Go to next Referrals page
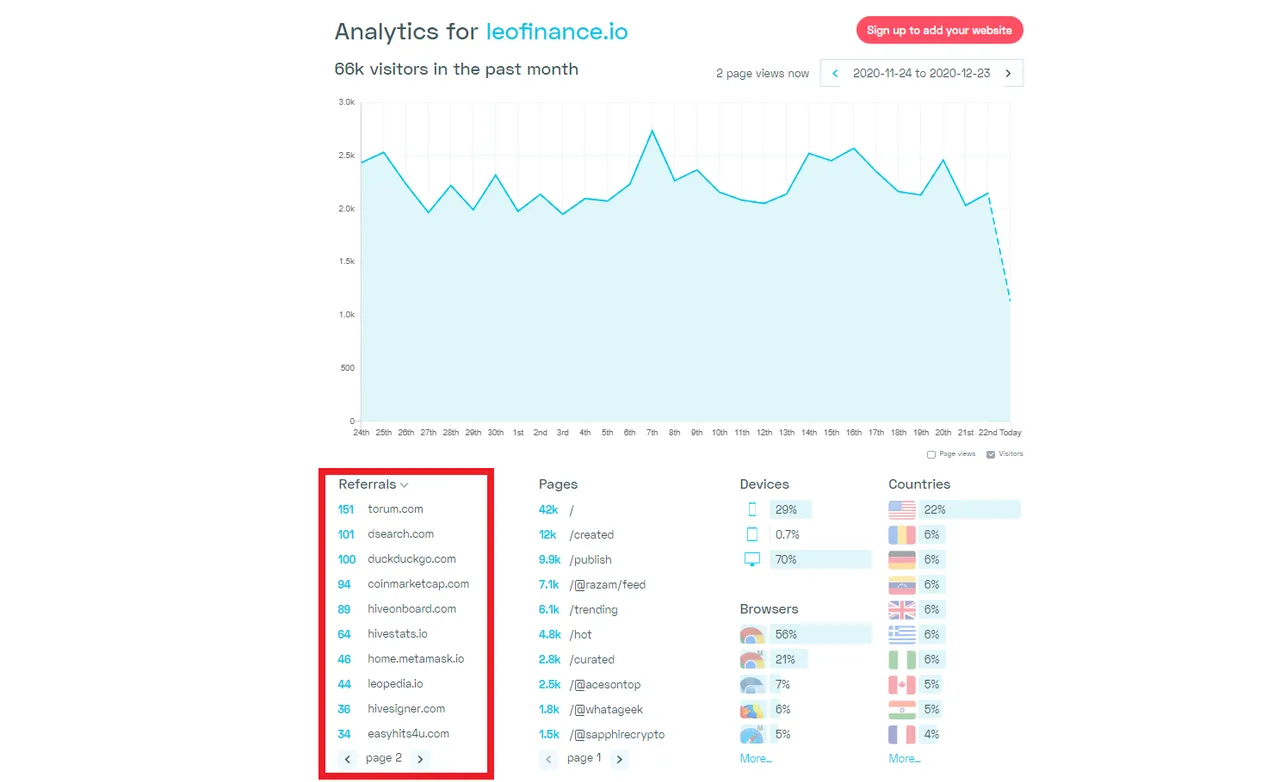This screenshot has width=1280, height=782. pos(420,759)
